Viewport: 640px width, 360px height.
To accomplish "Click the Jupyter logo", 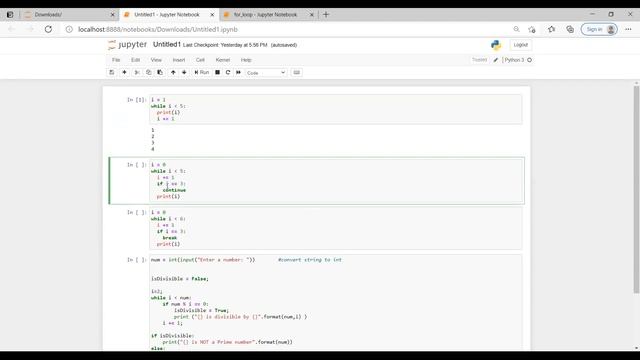I will (x=127, y=44).
